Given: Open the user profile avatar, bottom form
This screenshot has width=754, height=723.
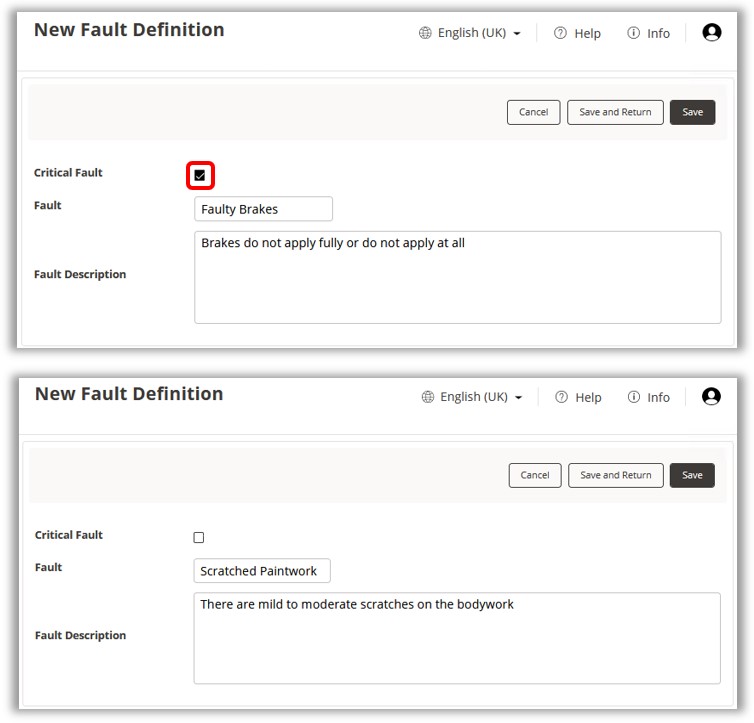Looking at the screenshot, I should pyautogui.click(x=711, y=397).
